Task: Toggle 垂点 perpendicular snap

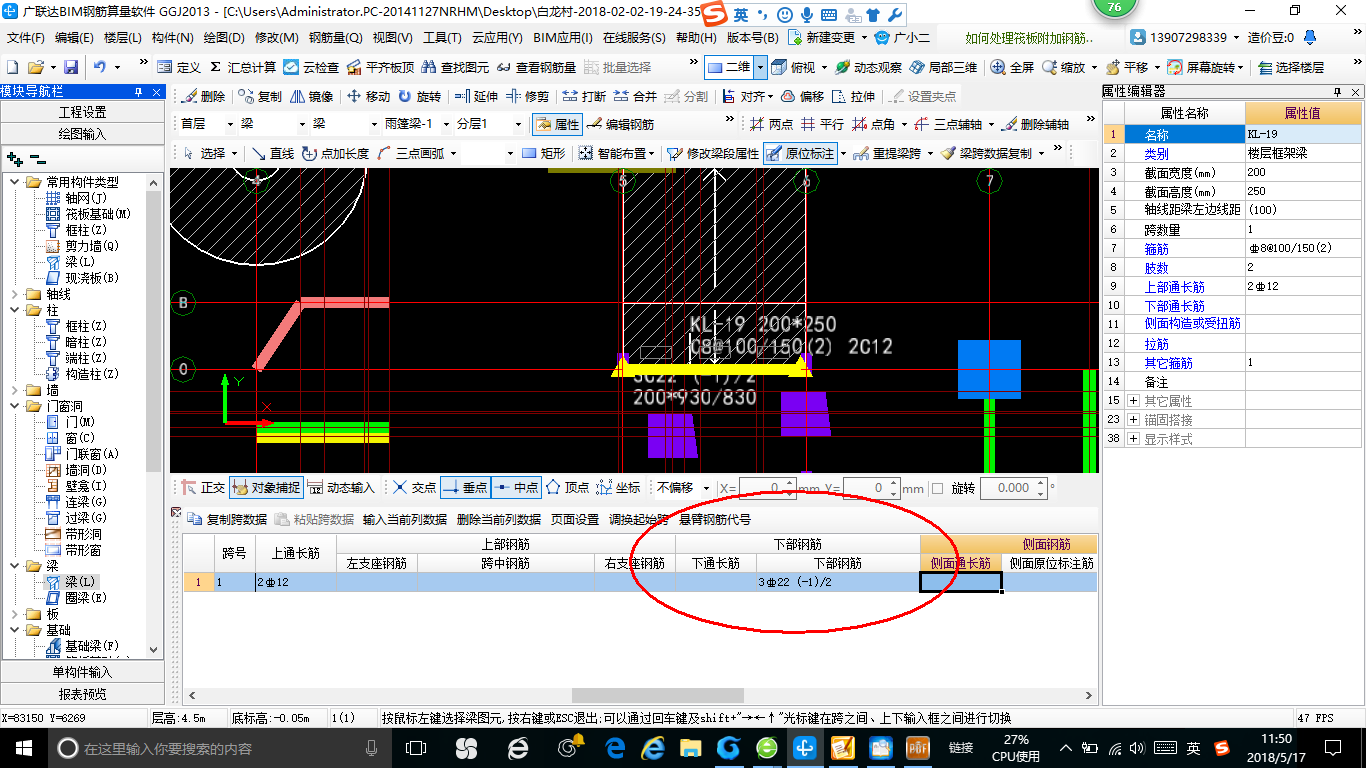Action: click(x=465, y=488)
